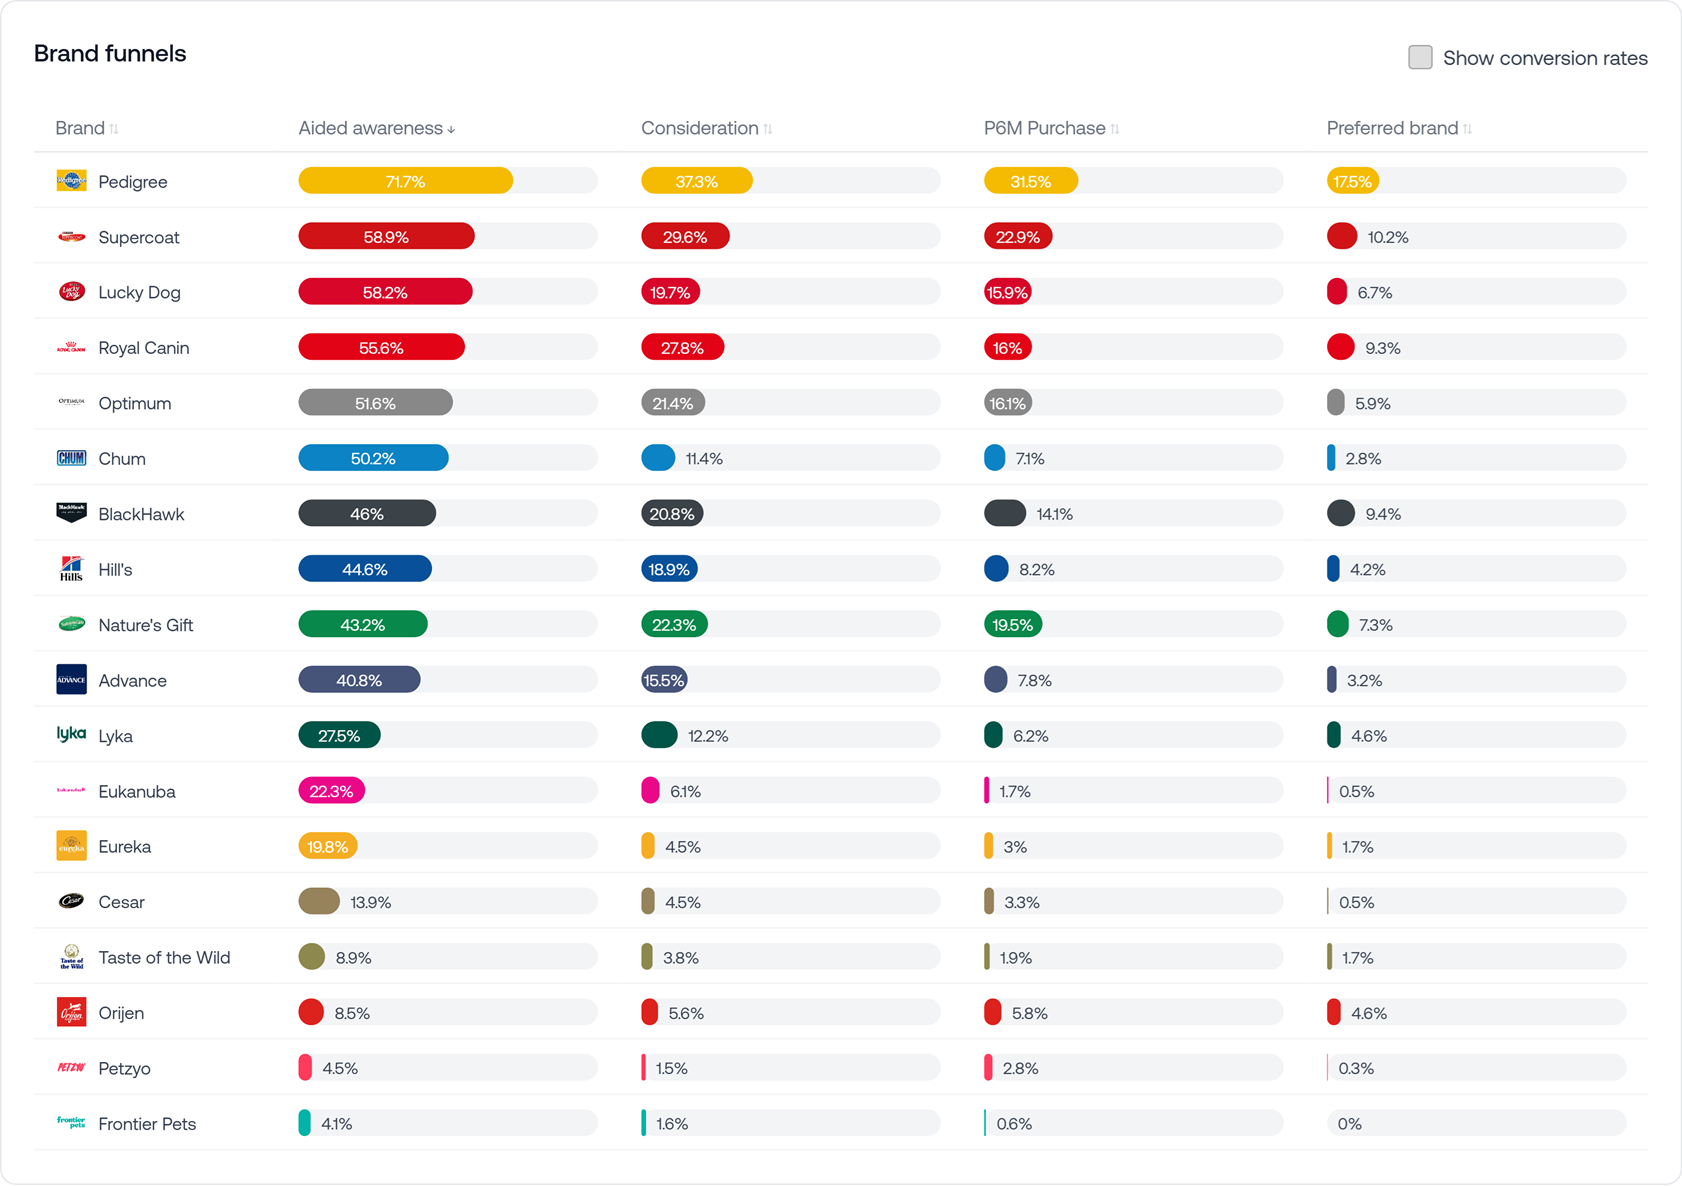The width and height of the screenshot is (1682, 1186).
Task: Click the sort arrows next to Consideration
Action: click(x=768, y=128)
